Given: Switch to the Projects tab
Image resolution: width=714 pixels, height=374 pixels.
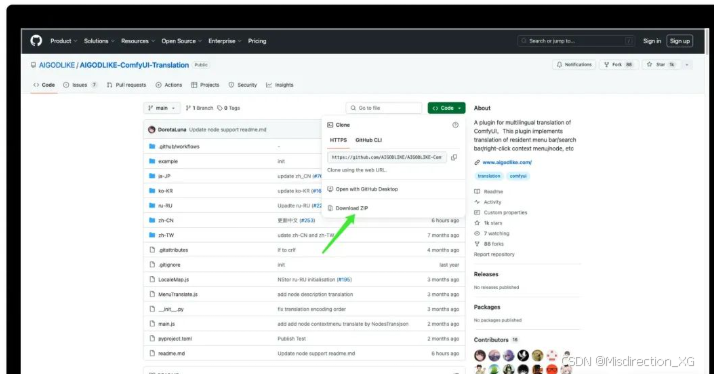Looking at the screenshot, I should (x=205, y=85).
